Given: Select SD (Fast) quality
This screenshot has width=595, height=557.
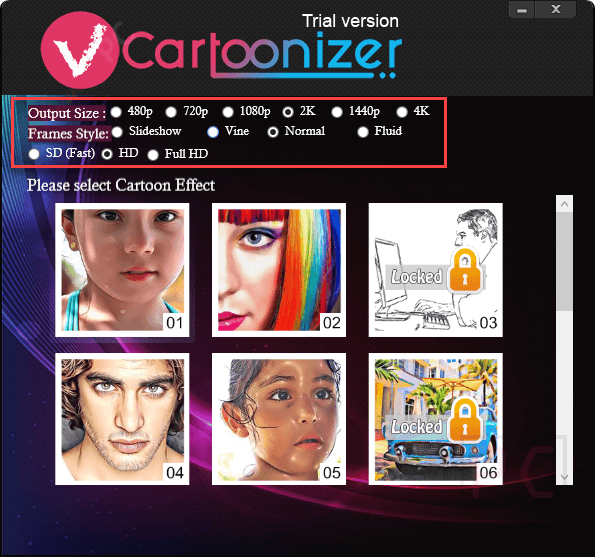Looking at the screenshot, I should point(34,154).
